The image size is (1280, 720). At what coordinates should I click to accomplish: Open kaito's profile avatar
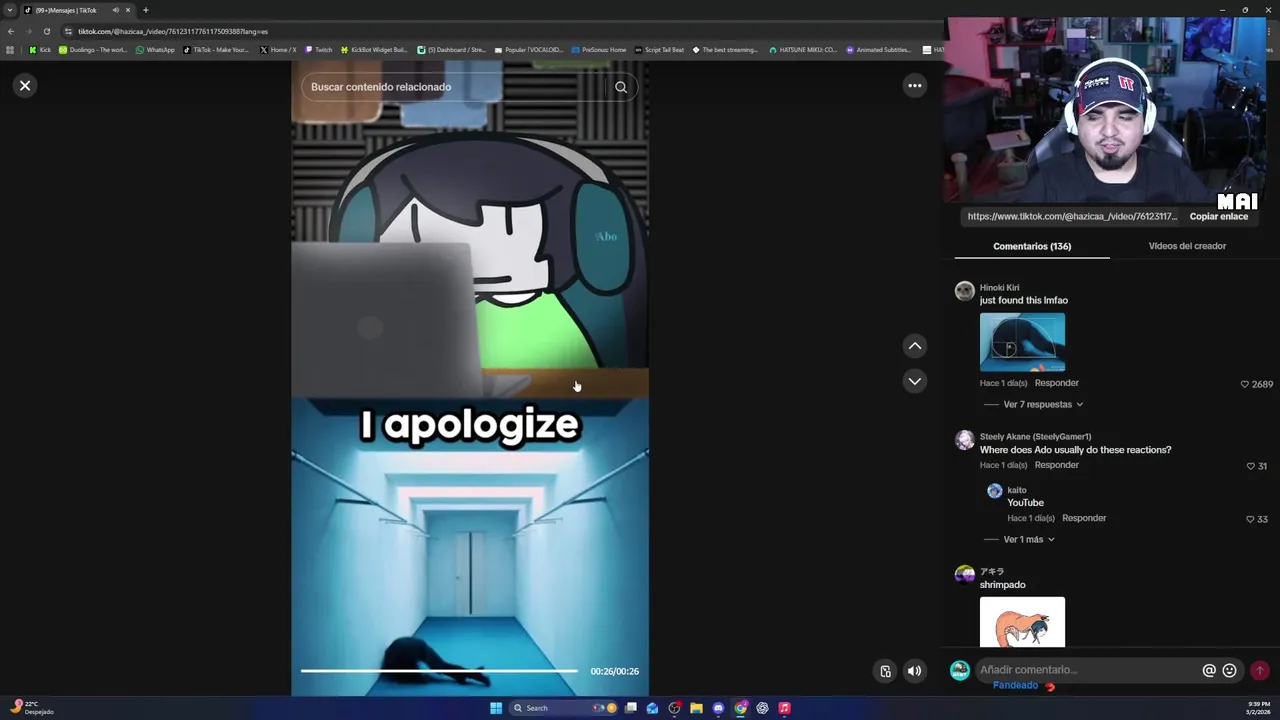994,491
